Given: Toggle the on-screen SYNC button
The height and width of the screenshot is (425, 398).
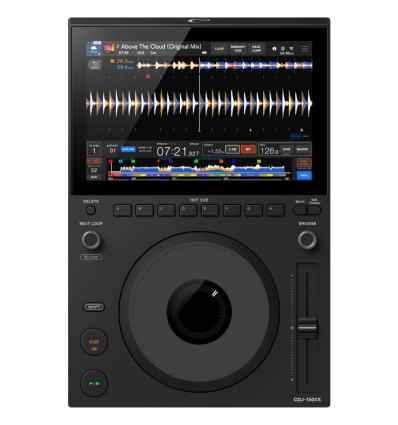Looking at the screenshot, I should tap(286, 150).
